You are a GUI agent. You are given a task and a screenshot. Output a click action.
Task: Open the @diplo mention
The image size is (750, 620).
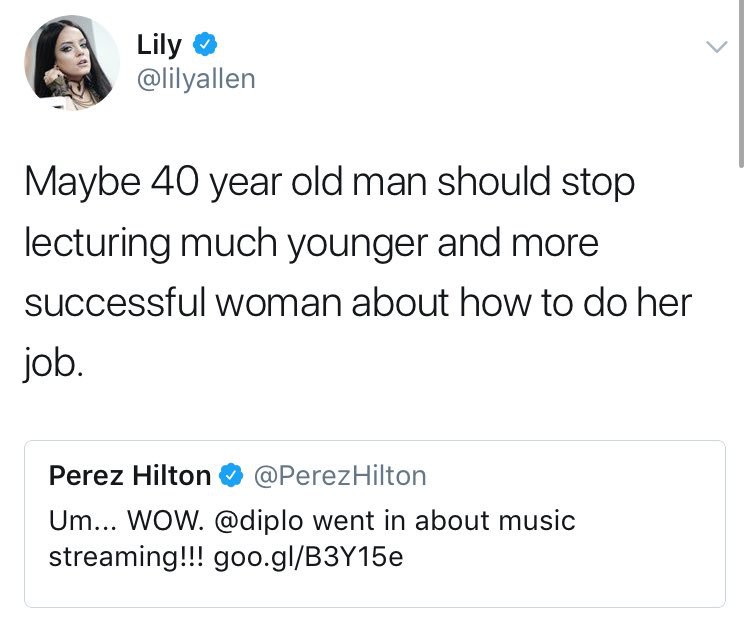(259, 520)
